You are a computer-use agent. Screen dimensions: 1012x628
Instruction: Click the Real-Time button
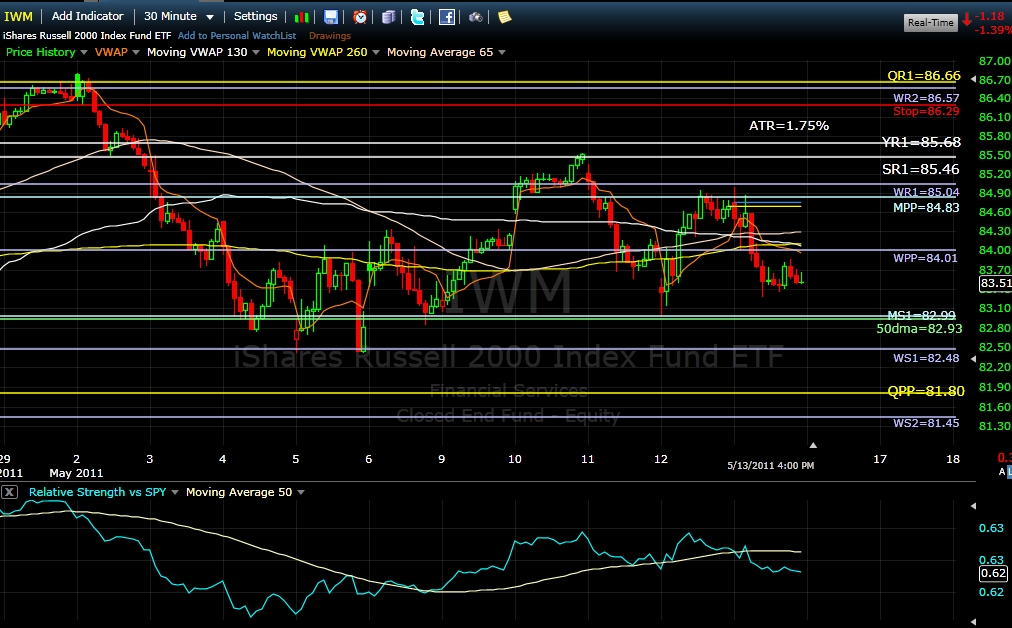930,23
